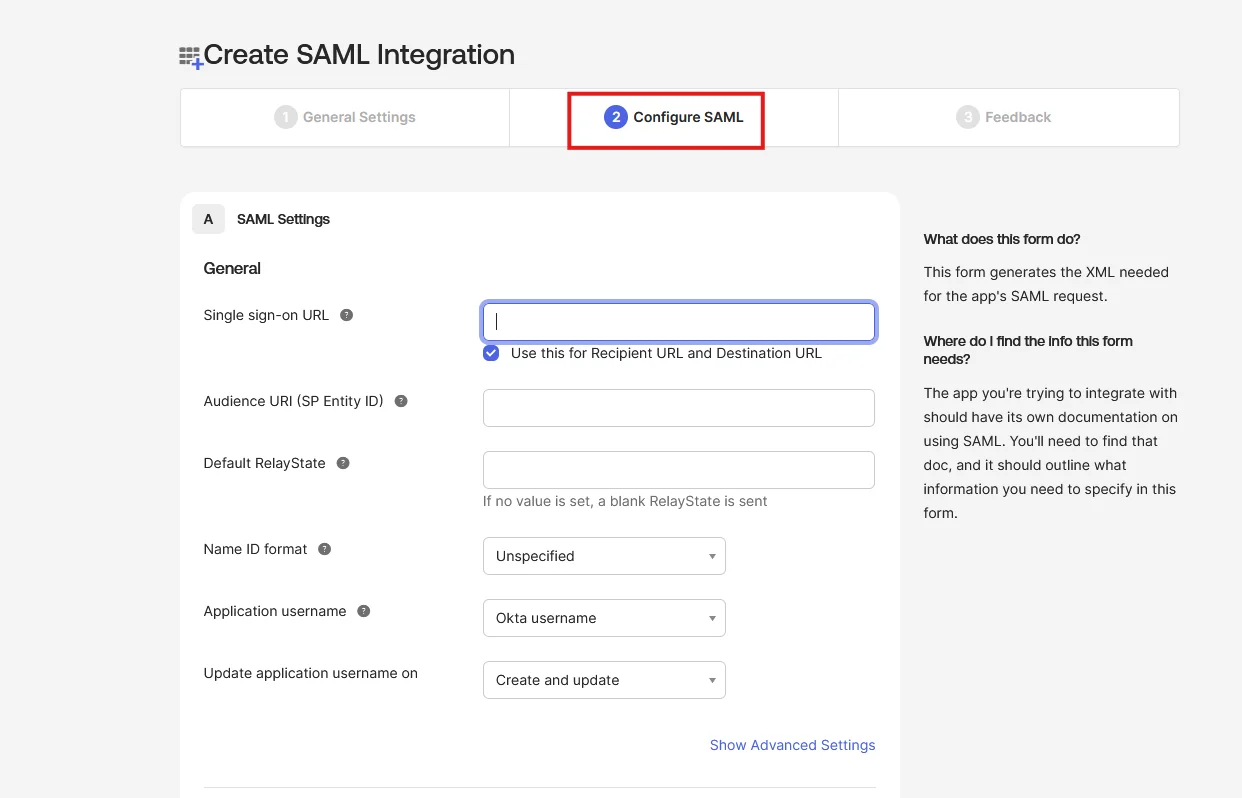Screen dimensions: 1242x798
Task: Open the Application username dropdown showing Okta username
Action: [604, 618]
